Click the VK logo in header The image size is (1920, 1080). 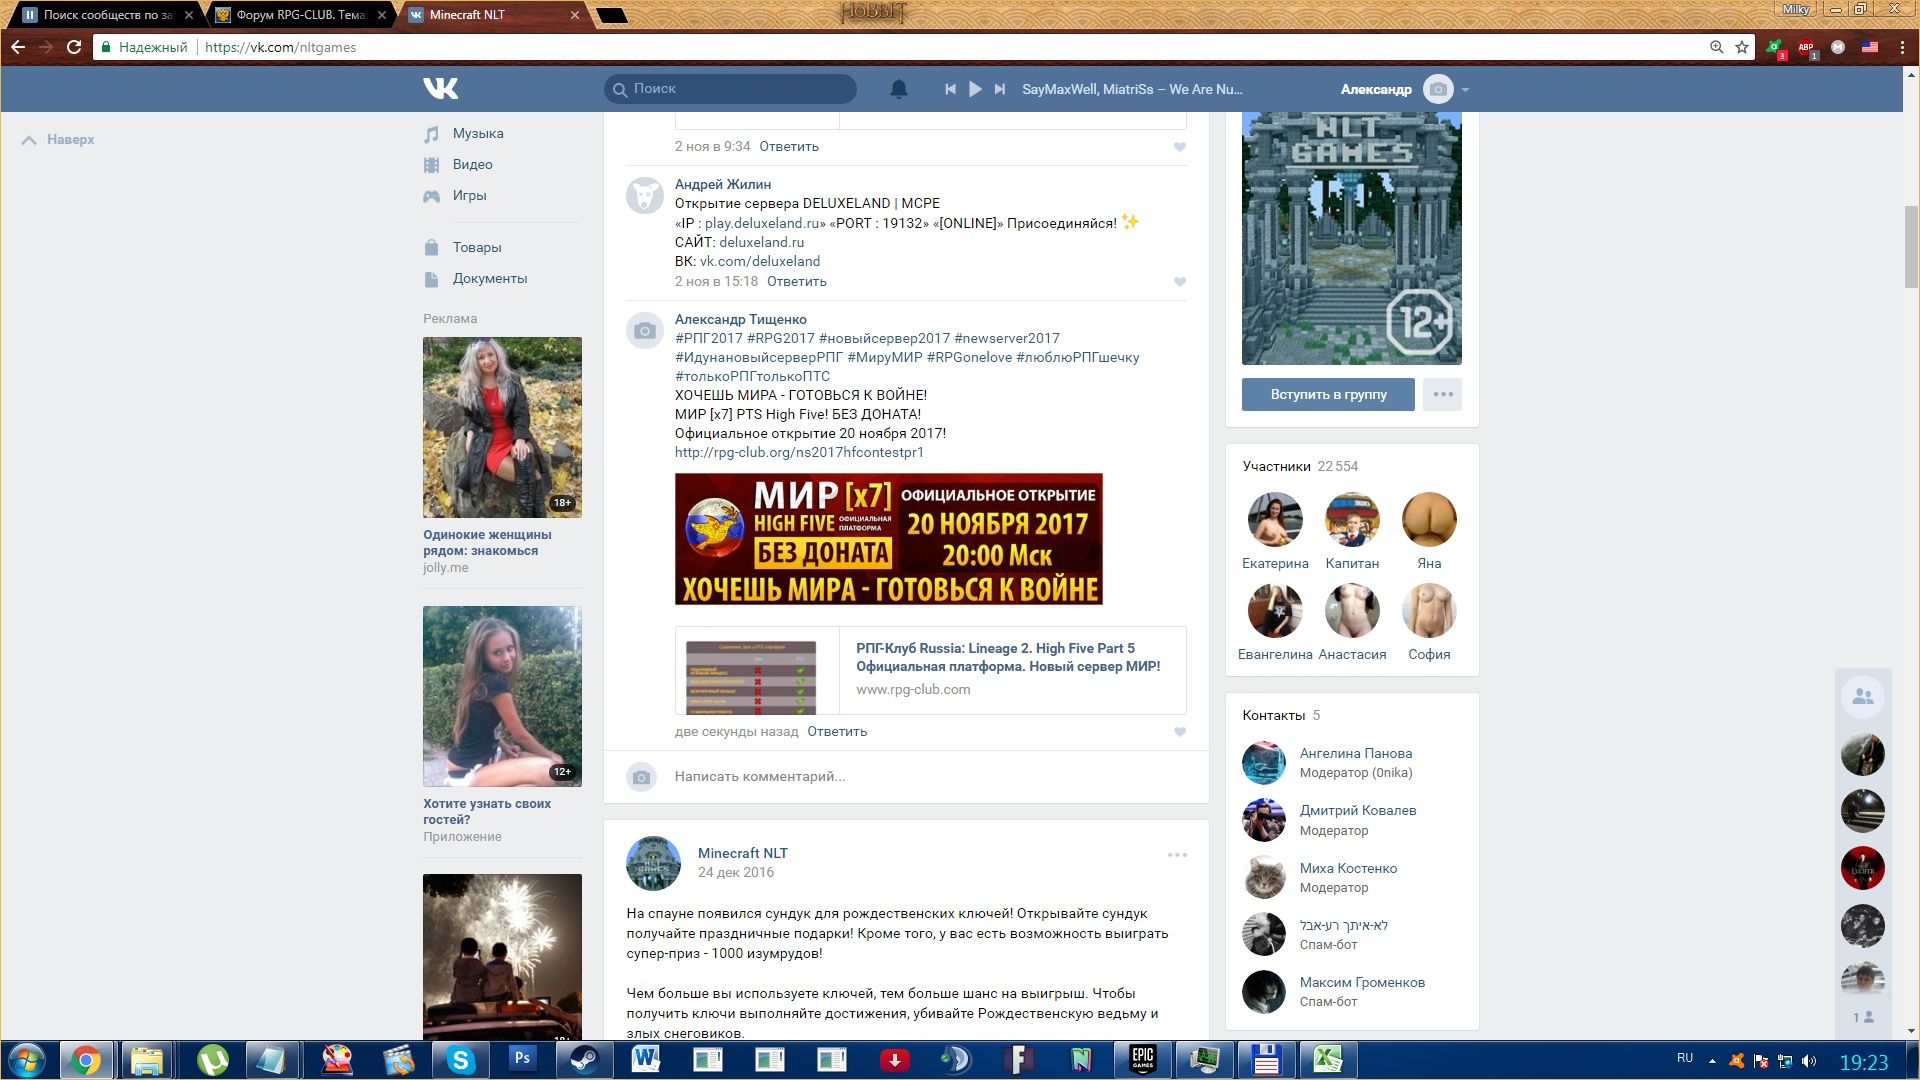click(x=440, y=89)
